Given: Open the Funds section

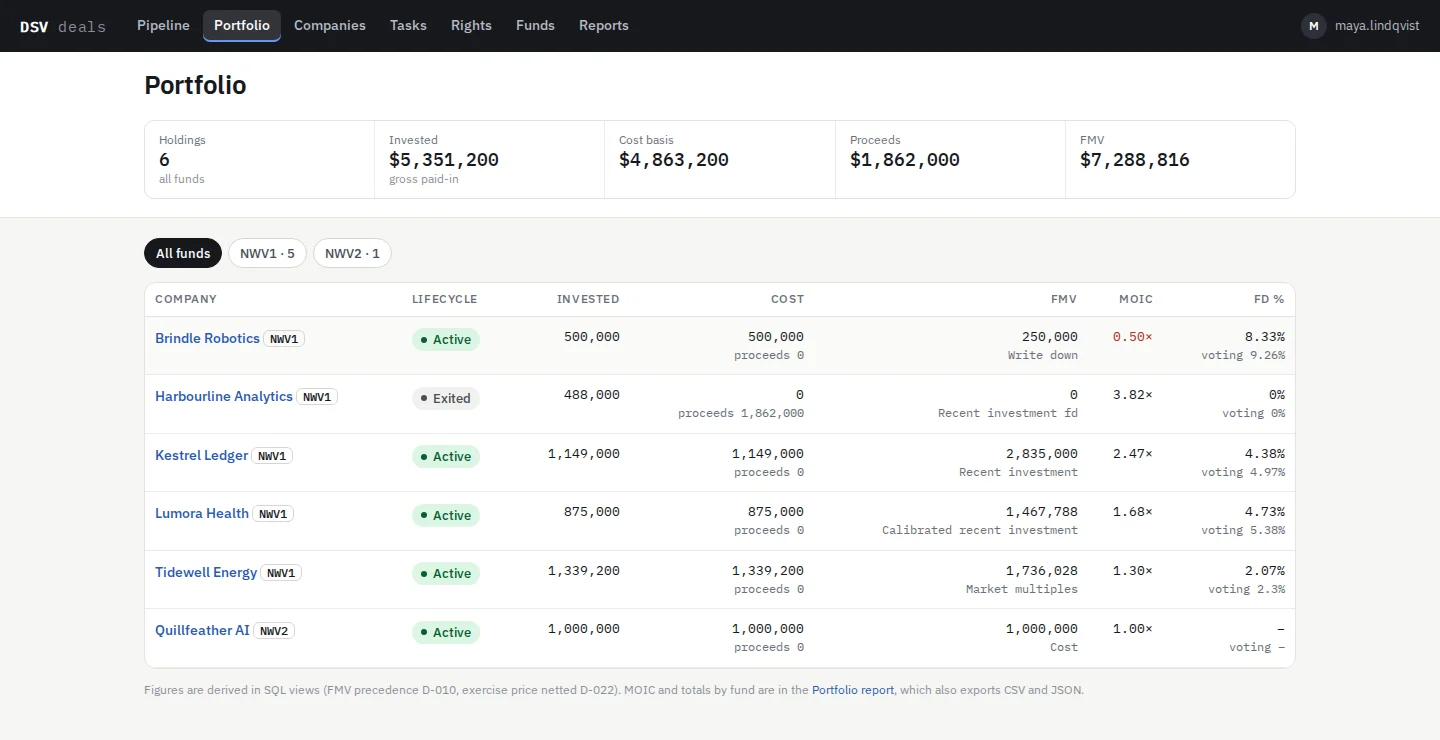Looking at the screenshot, I should (535, 25).
